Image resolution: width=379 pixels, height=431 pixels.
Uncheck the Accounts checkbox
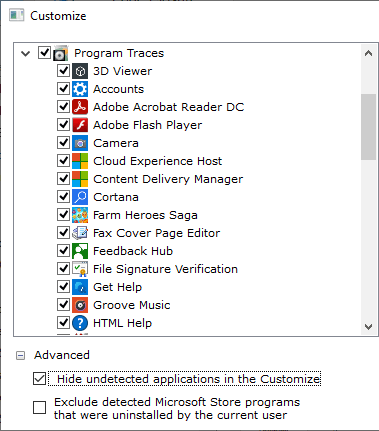(63, 89)
